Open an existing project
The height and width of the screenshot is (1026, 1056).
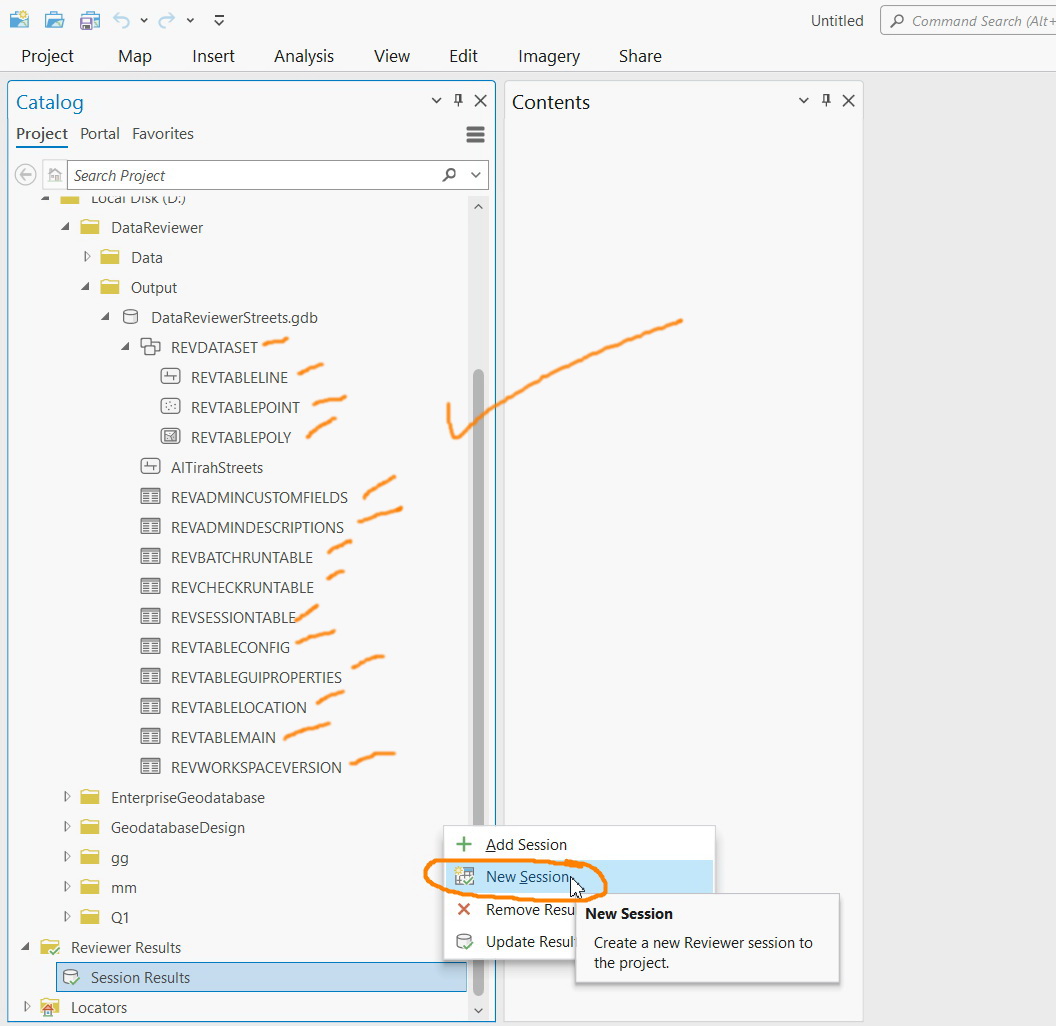[x=54, y=19]
